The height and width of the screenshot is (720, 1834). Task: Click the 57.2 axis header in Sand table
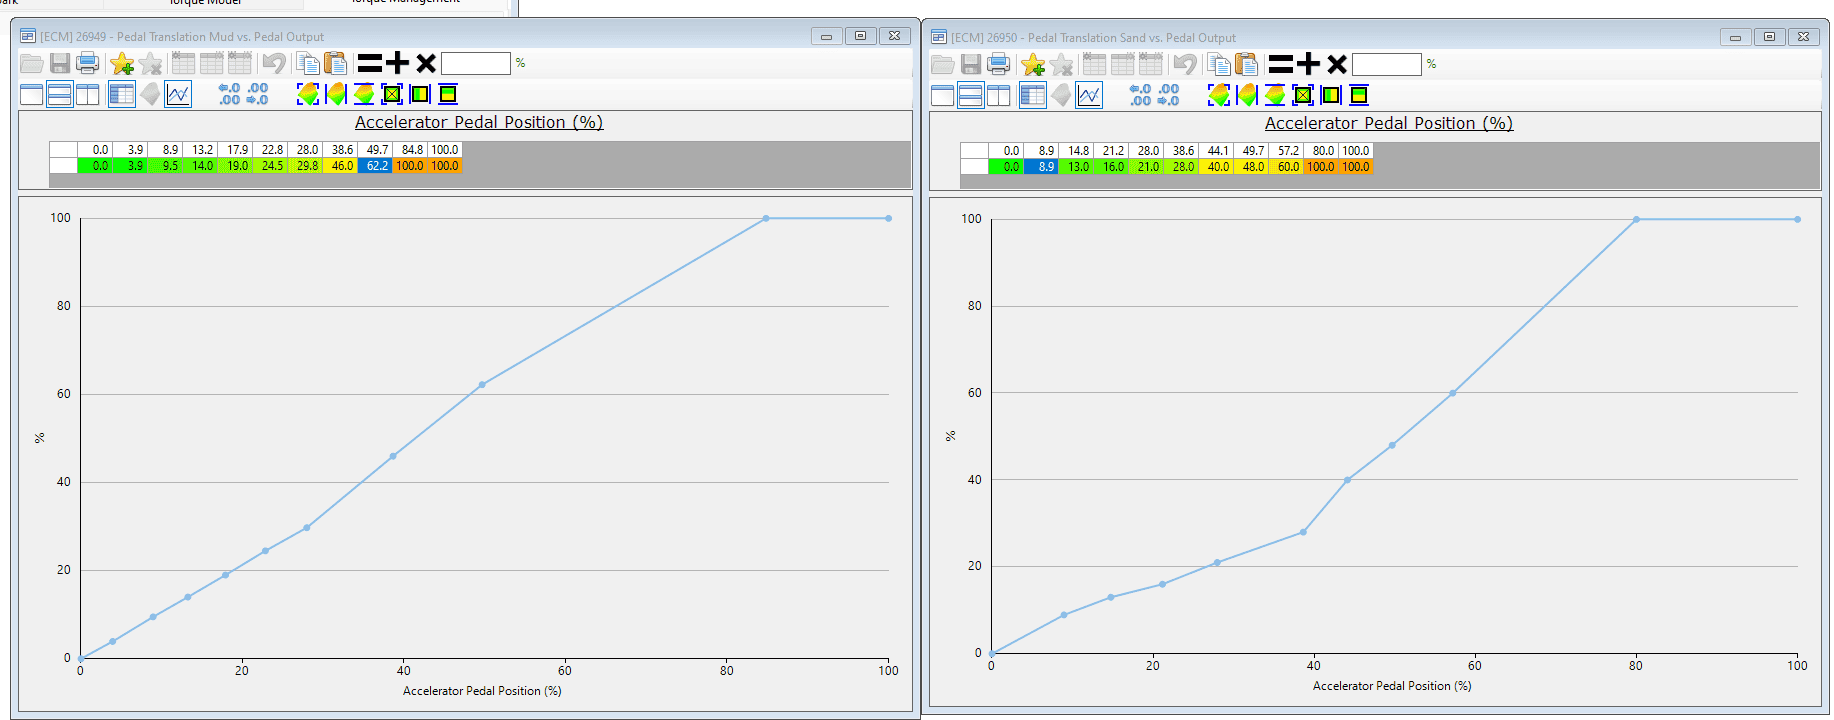pyautogui.click(x=1286, y=151)
